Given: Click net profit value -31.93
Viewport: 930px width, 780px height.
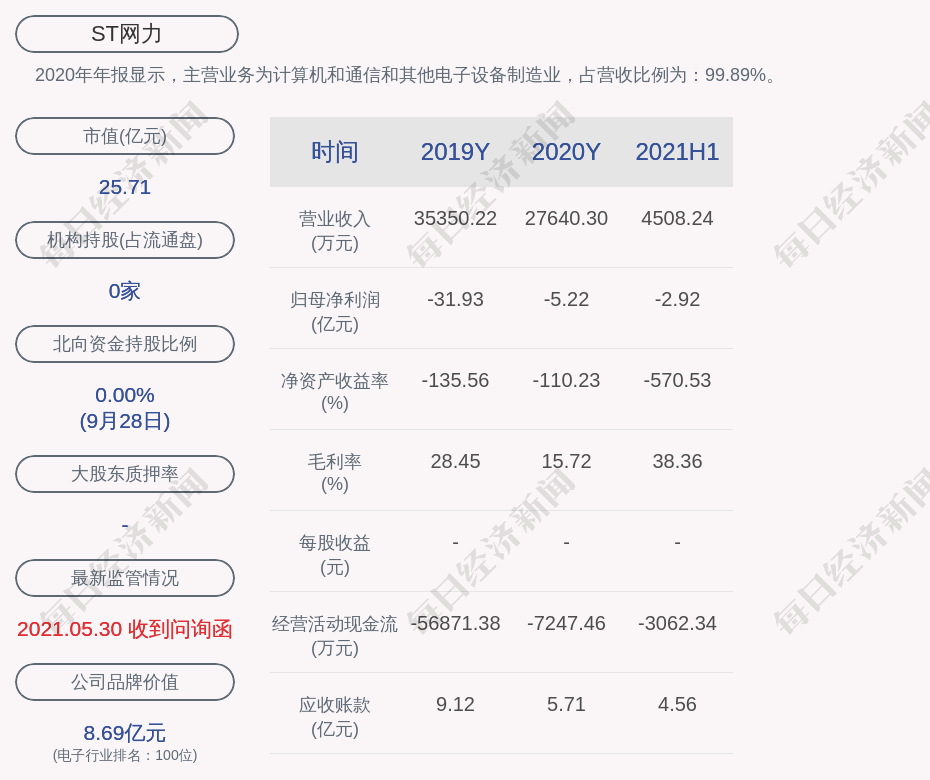Looking at the screenshot, I should tap(455, 300).
